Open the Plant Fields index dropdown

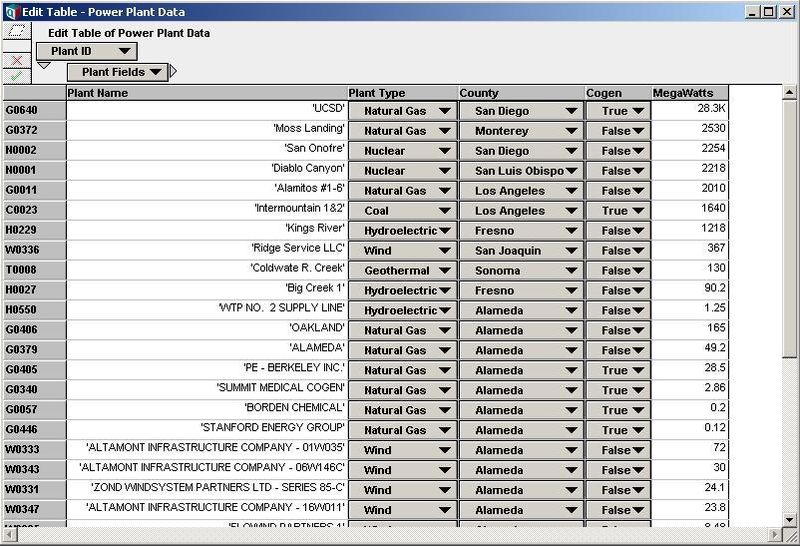pos(117,72)
